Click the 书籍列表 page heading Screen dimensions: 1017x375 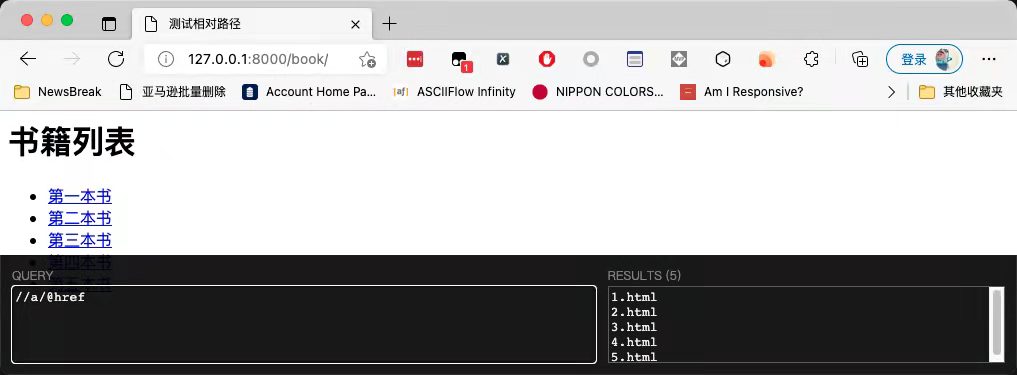(72, 143)
